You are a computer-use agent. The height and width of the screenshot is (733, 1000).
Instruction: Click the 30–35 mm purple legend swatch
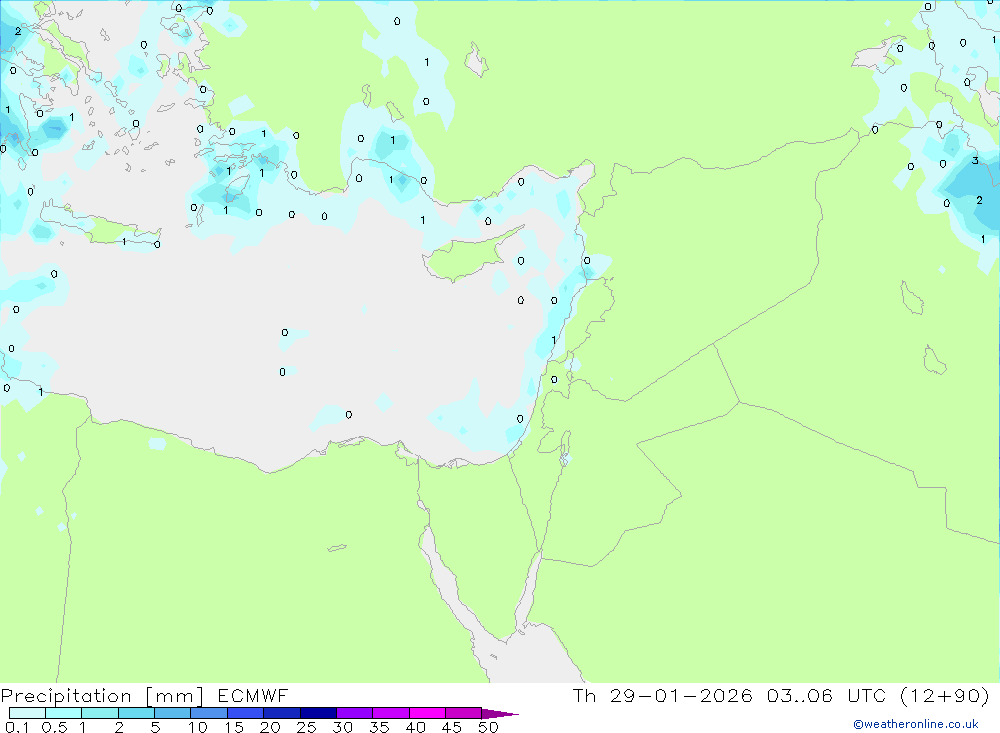click(x=355, y=713)
